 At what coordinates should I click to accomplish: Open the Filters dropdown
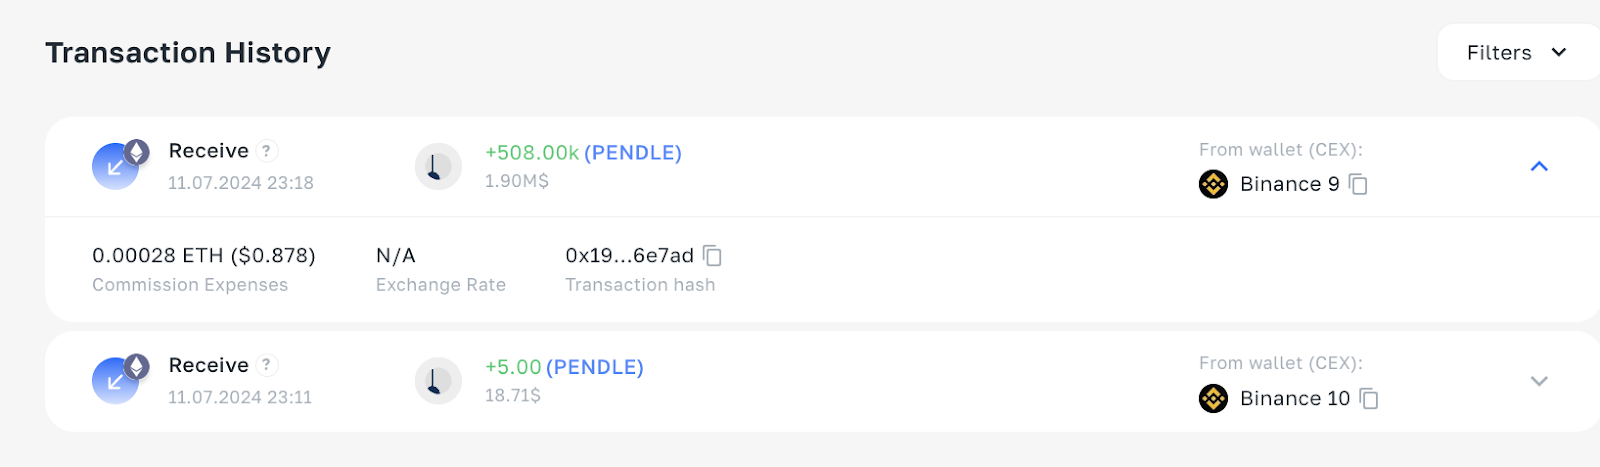pos(1518,52)
